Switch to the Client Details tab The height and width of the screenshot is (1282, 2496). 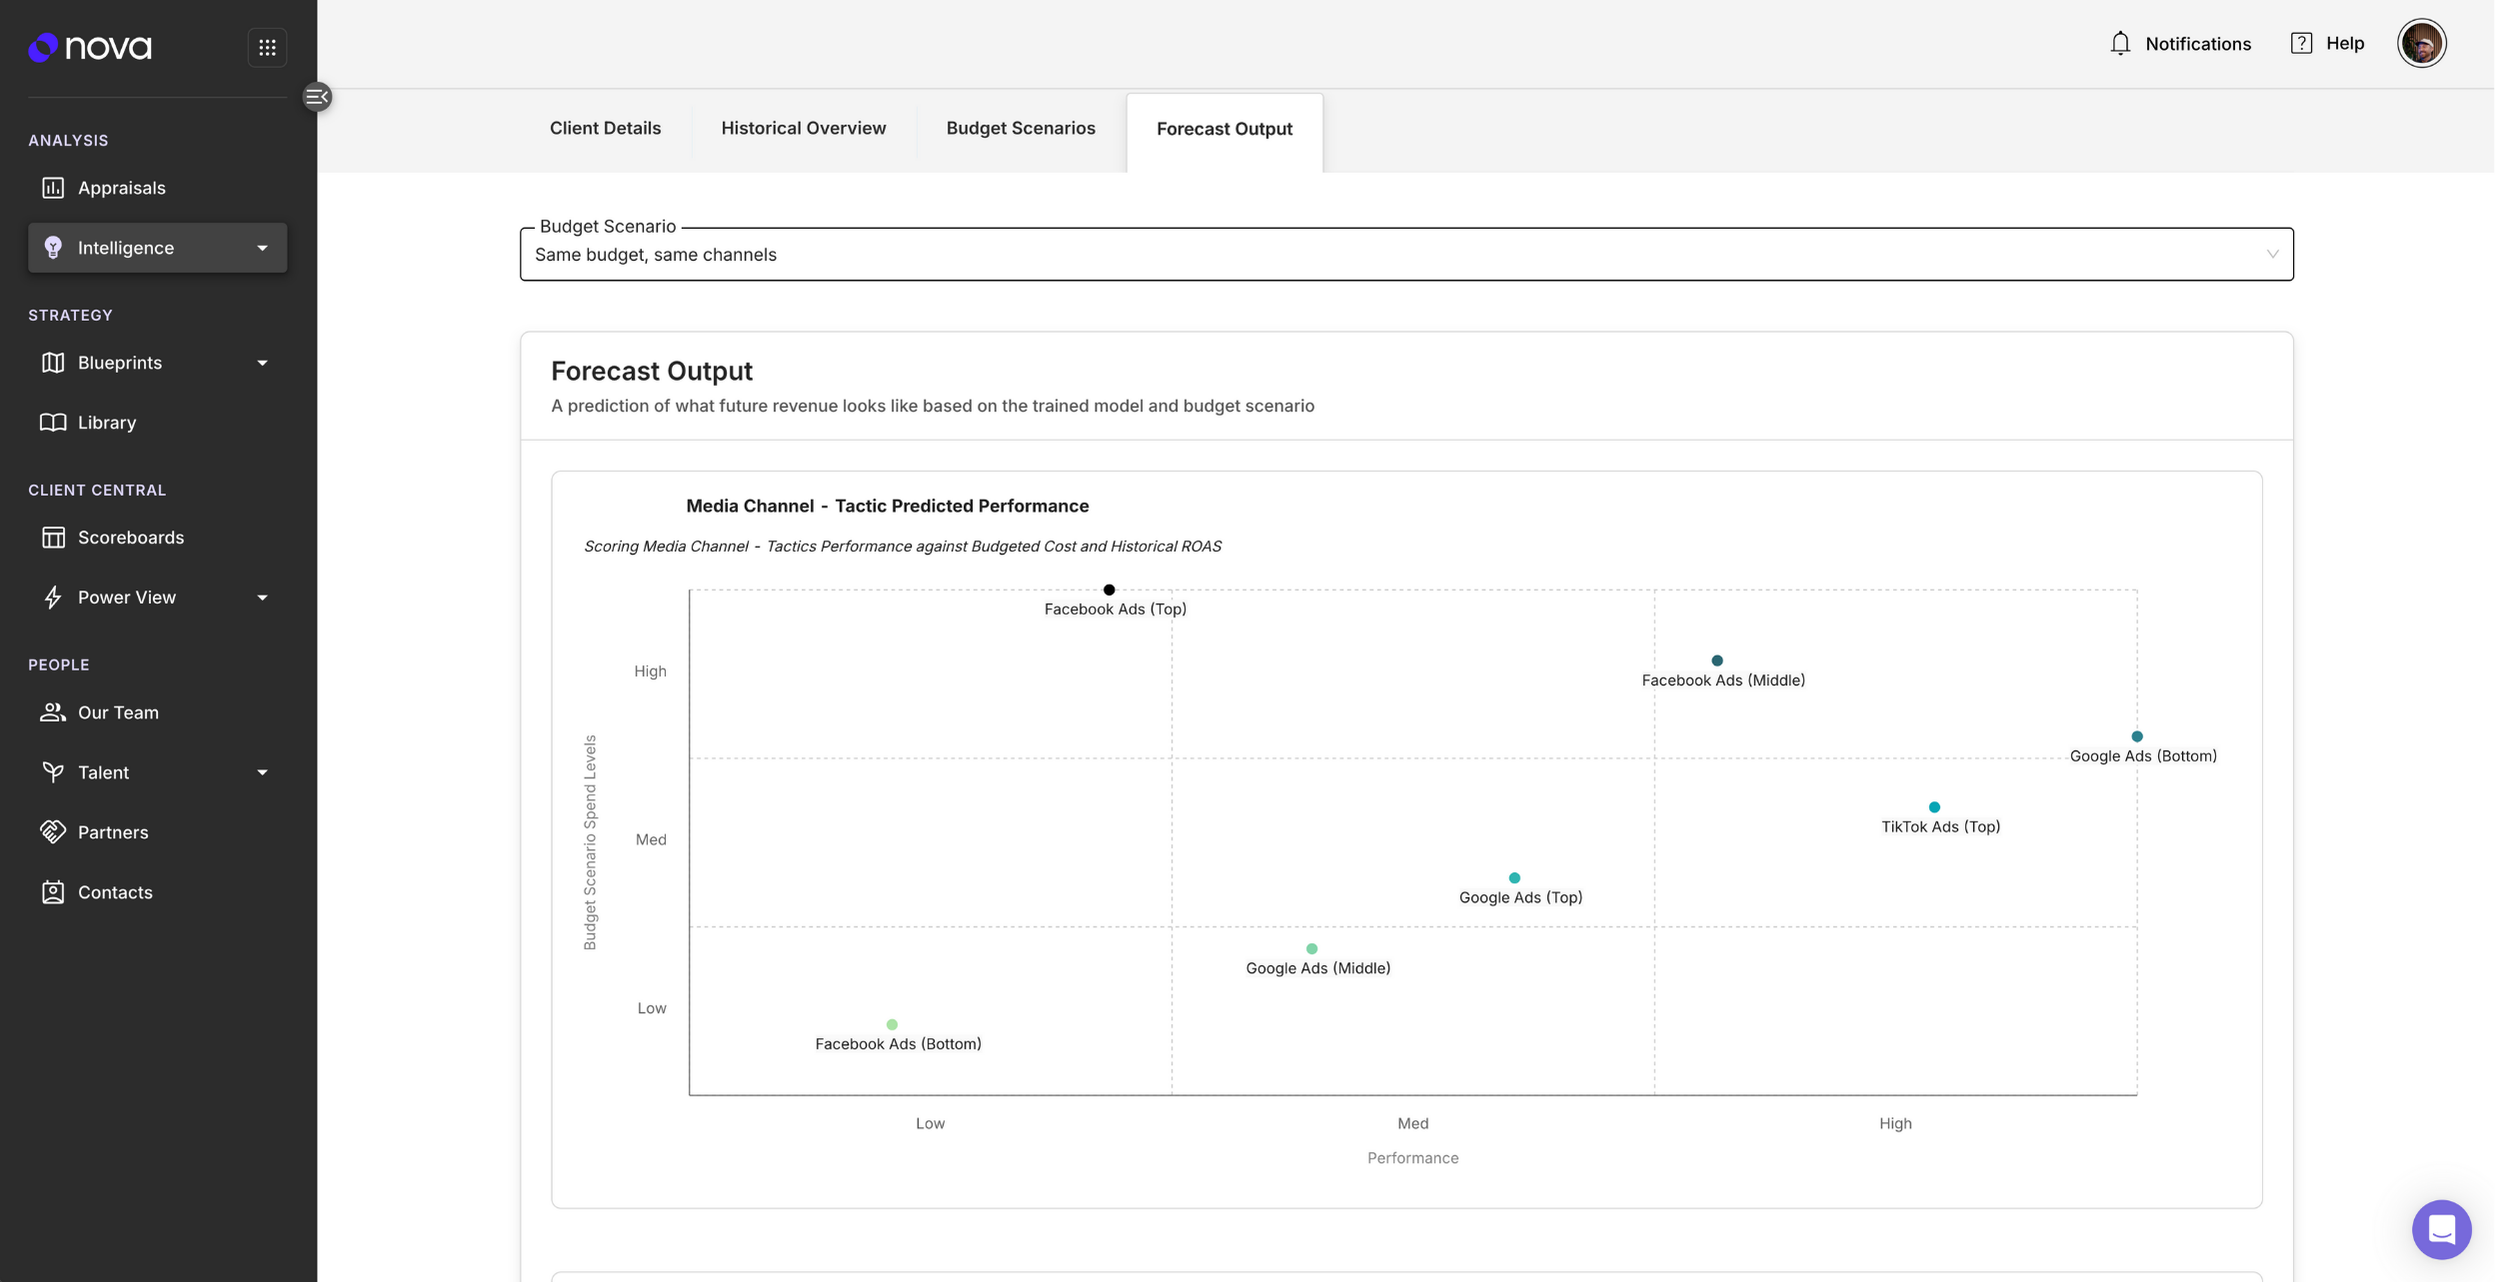click(605, 128)
